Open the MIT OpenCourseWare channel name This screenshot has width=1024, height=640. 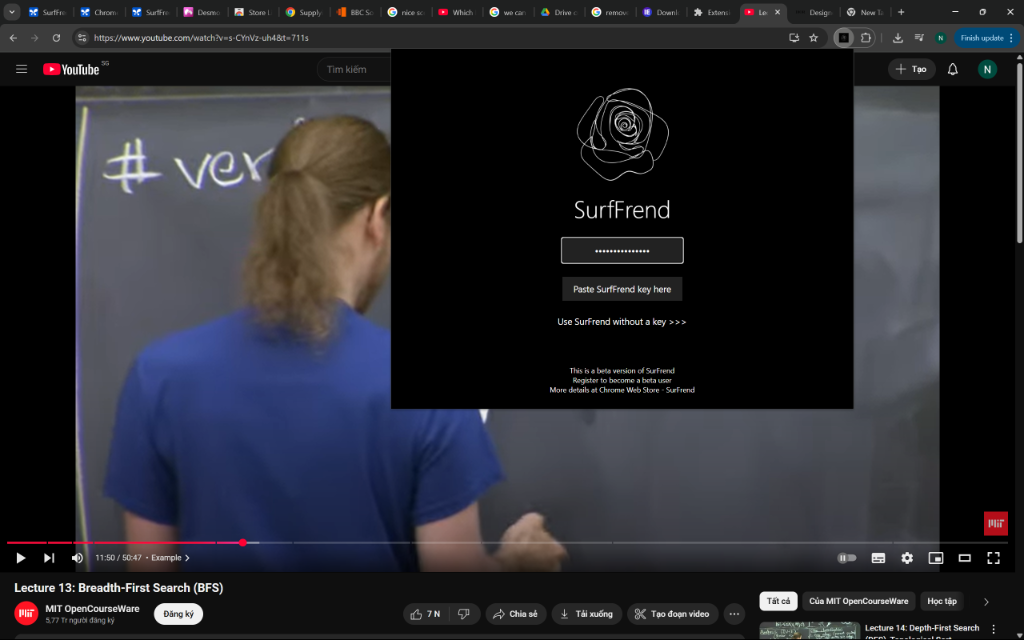coord(92,609)
